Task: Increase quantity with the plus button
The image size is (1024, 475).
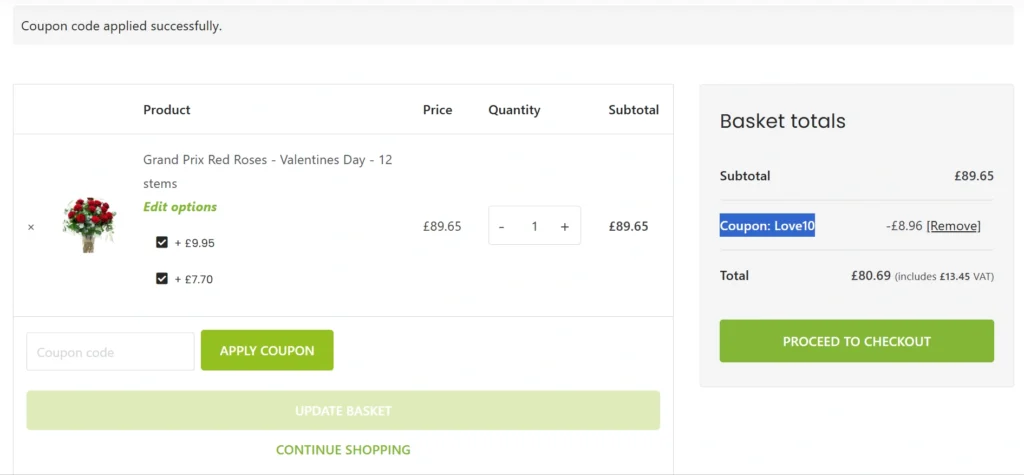Action: [565, 227]
